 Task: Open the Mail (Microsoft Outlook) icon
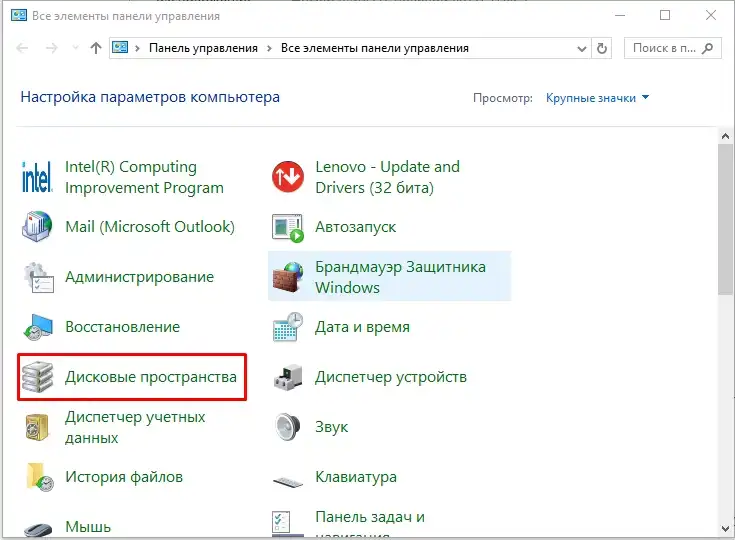tap(37, 226)
